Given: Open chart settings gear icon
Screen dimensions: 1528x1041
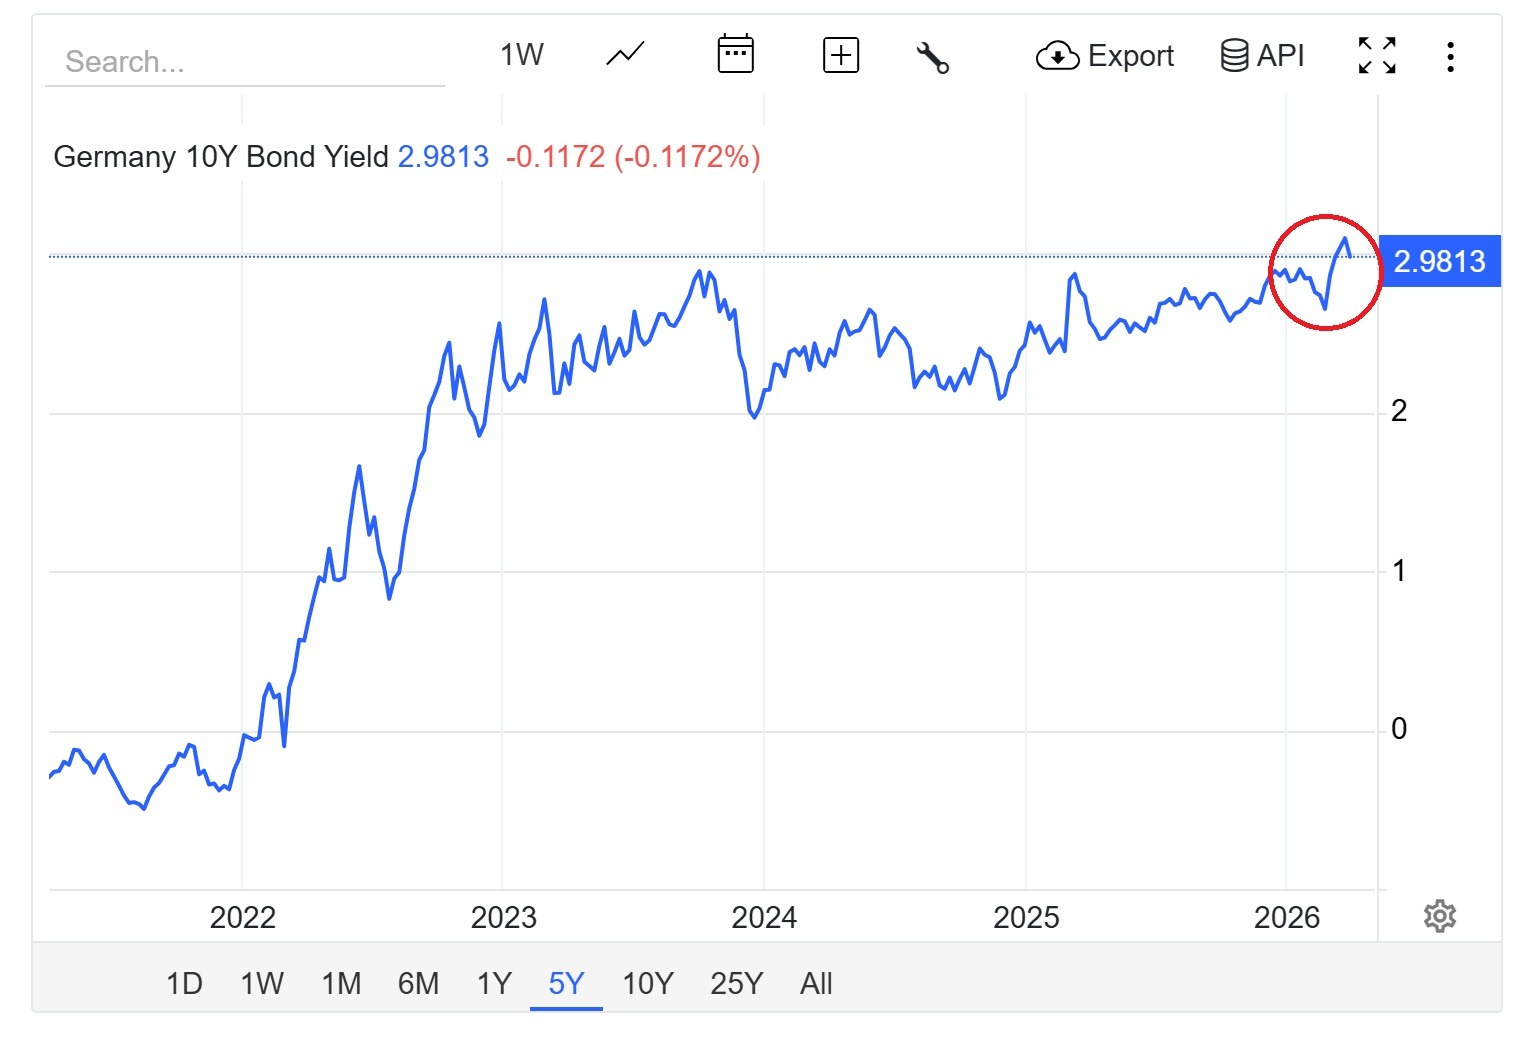Looking at the screenshot, I should [1439, 916].
